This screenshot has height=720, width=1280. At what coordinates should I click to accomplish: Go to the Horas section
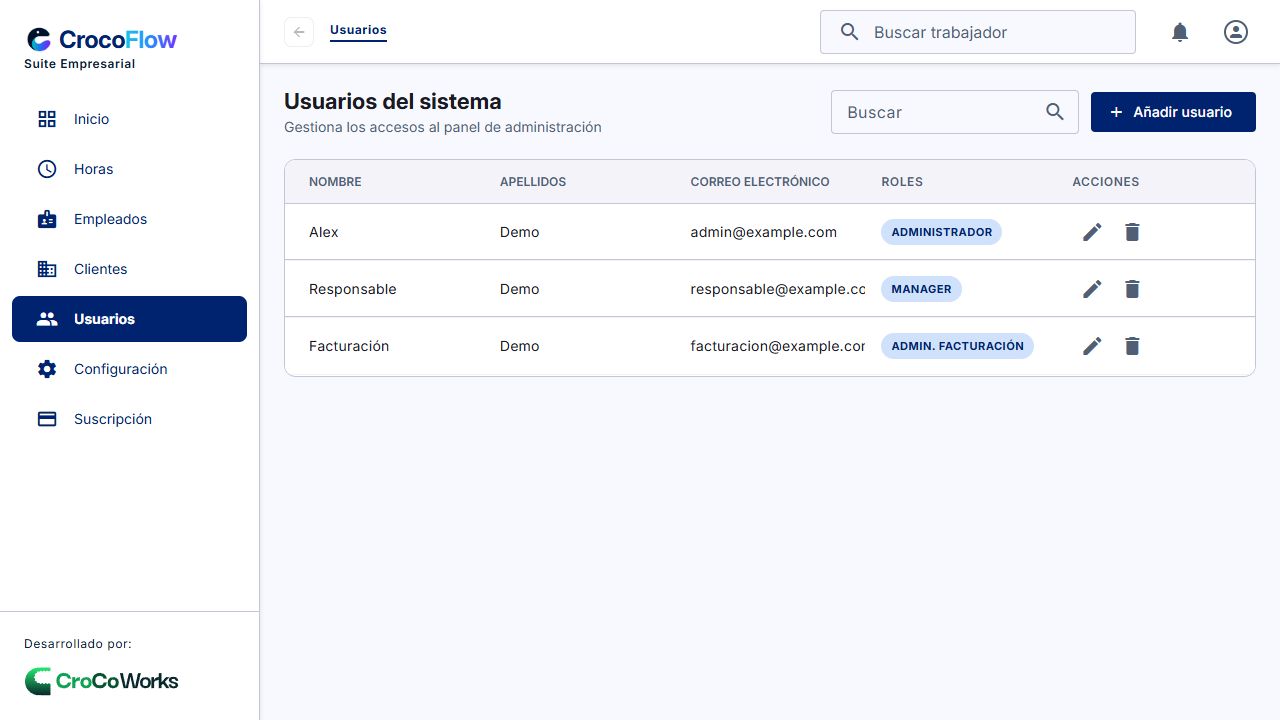pos(129,169)
